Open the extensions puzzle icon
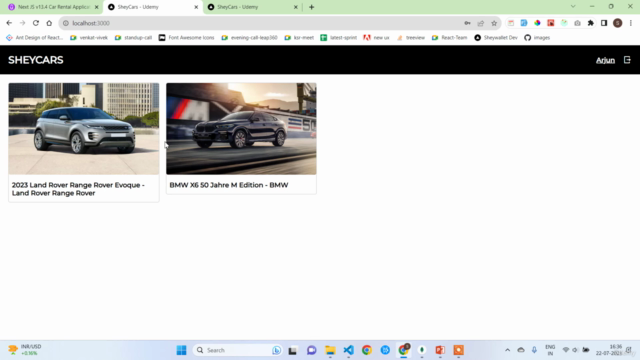 pyautogui.click(x=591, y=23)
